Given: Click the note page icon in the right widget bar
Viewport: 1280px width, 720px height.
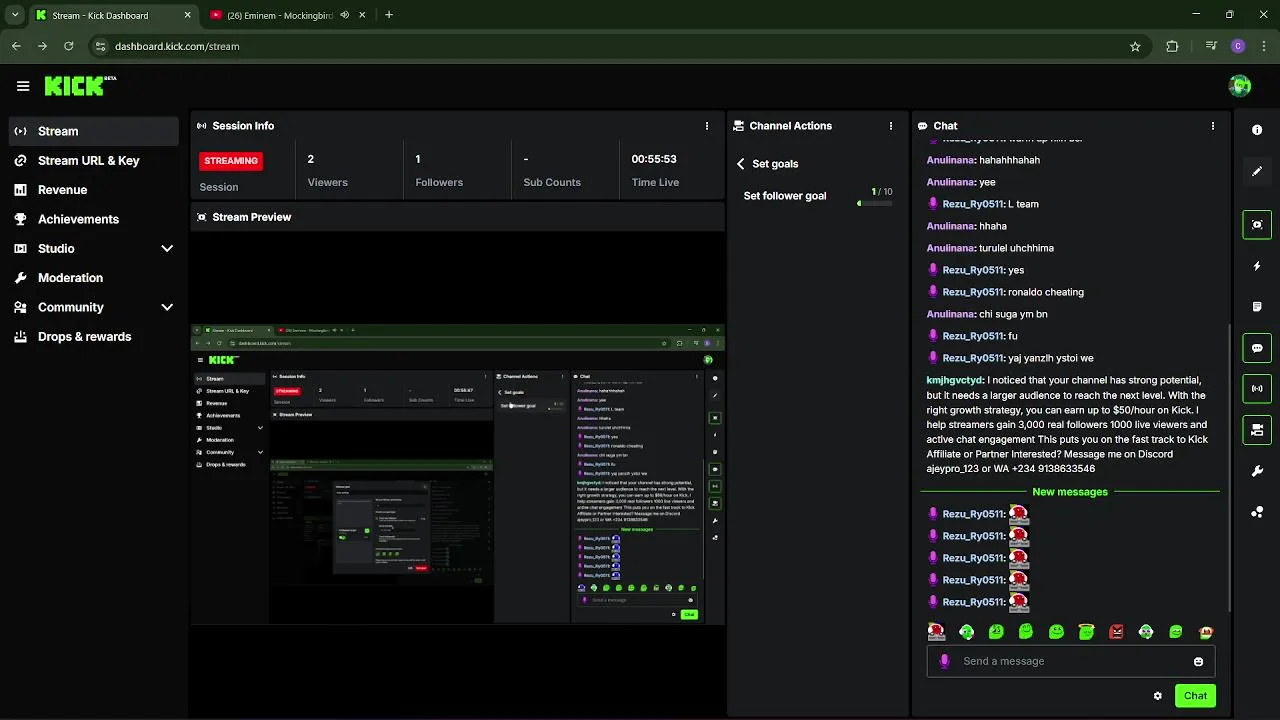Looking at the screenshot, I should tap(1257, 306).
